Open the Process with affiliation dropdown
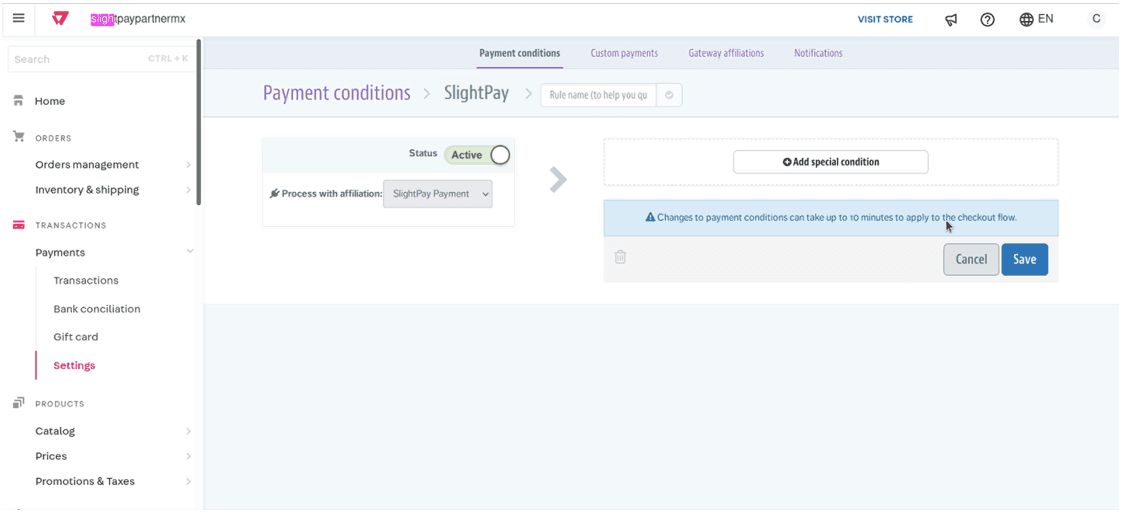The width and height of the screenshot is (1126, 516). 438,194
